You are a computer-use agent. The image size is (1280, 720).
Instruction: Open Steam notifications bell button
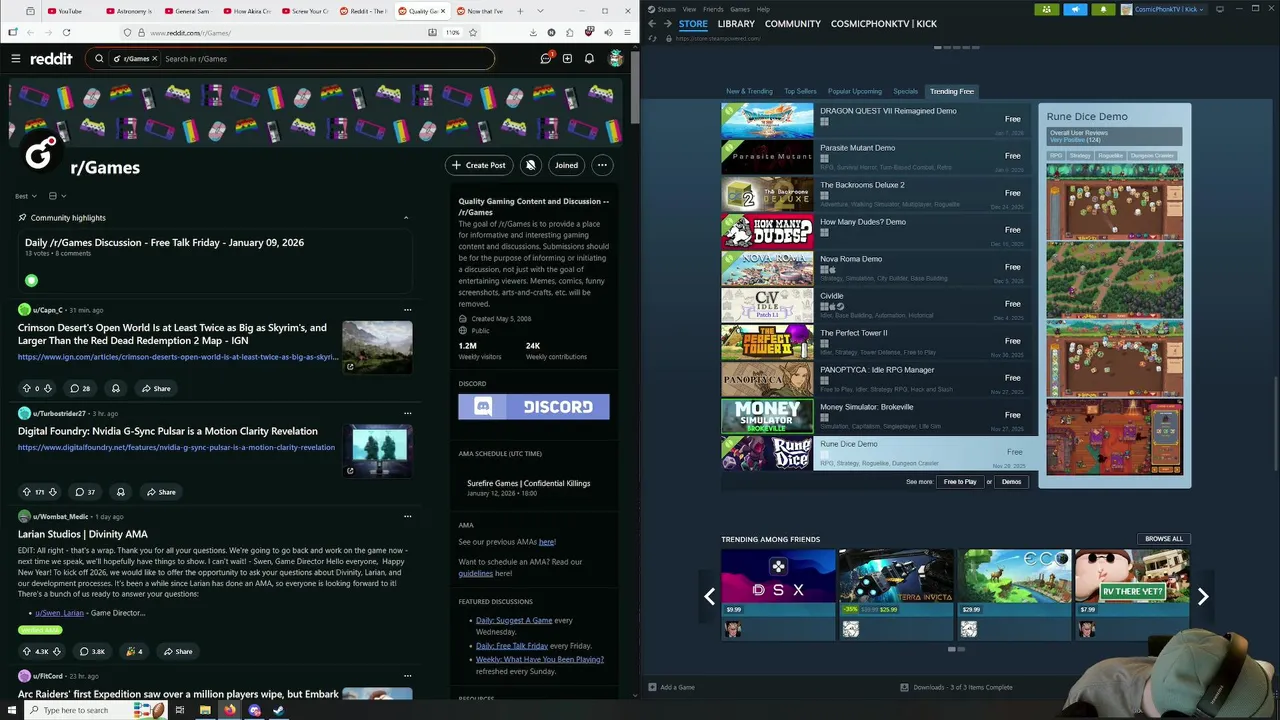tap(1103, 9)
